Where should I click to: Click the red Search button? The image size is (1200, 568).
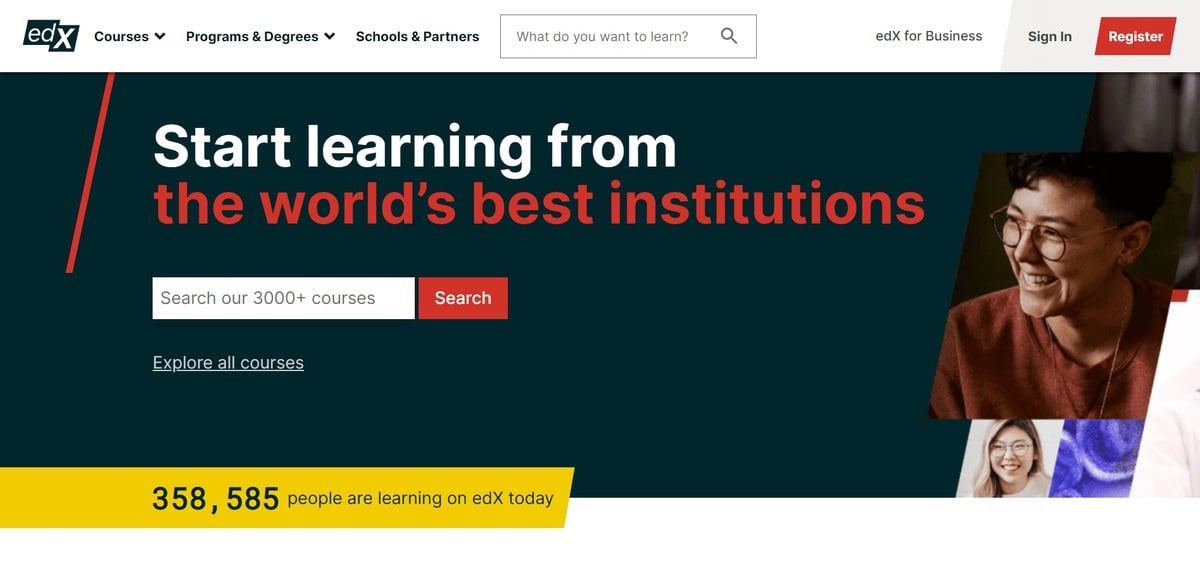(x=463, y=298)
